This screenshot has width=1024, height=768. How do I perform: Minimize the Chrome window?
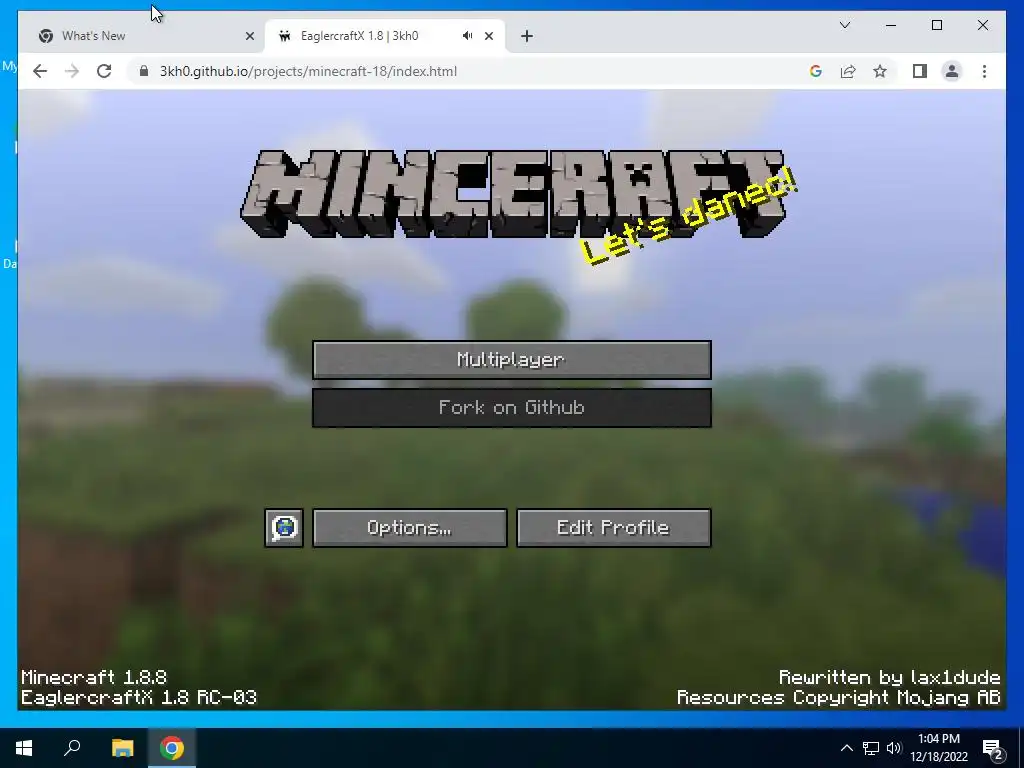(x=891, y=25)
